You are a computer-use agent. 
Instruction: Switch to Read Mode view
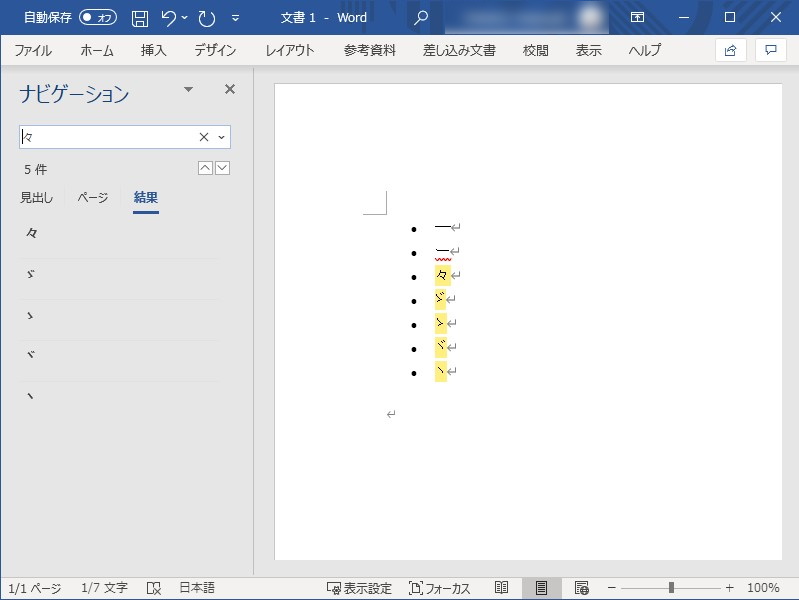pos(501,588)
